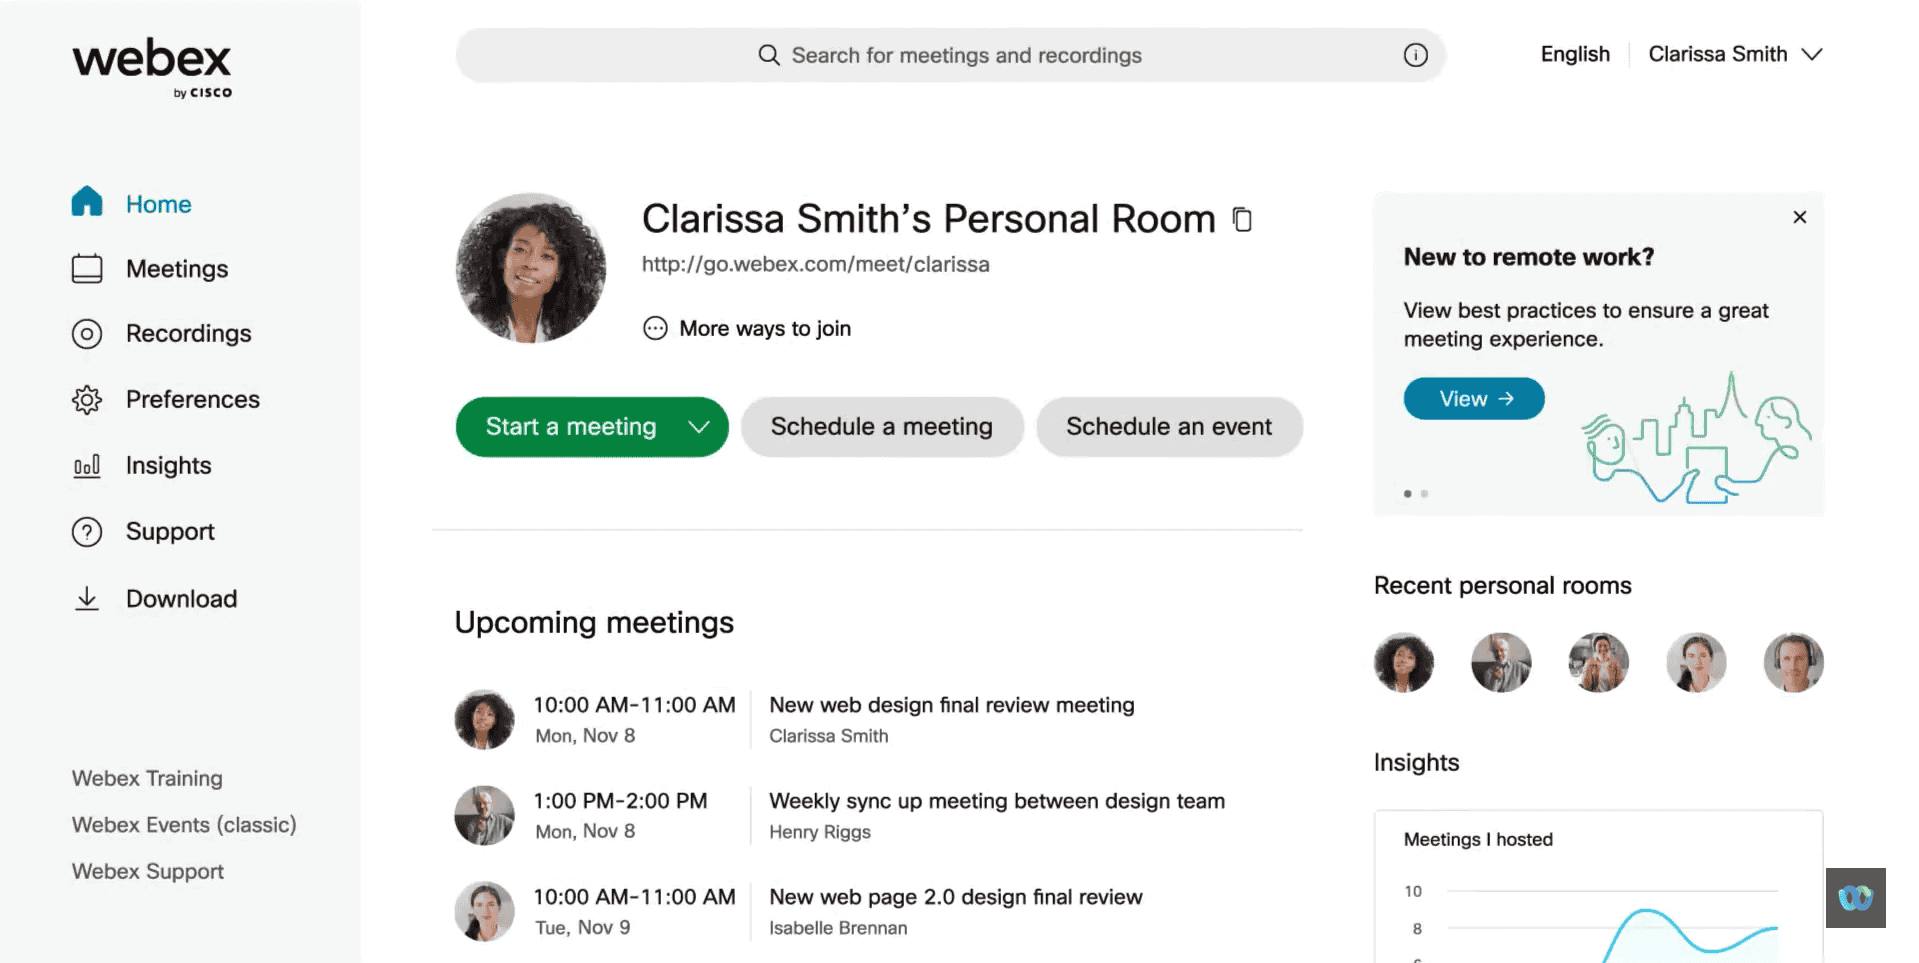
Task: Click the View button in promo card
Action: pos(1474,399)
